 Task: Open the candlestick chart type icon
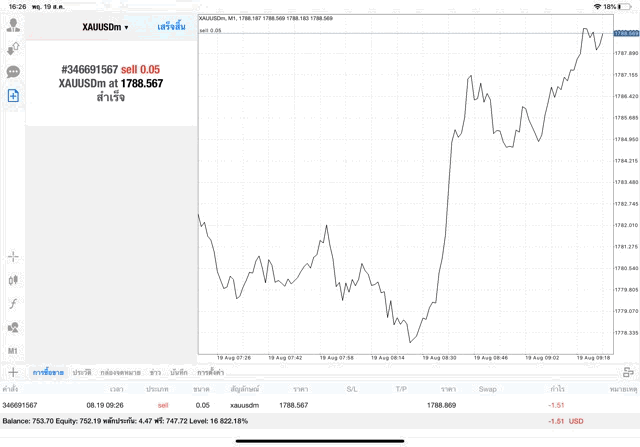coord(14,280)
